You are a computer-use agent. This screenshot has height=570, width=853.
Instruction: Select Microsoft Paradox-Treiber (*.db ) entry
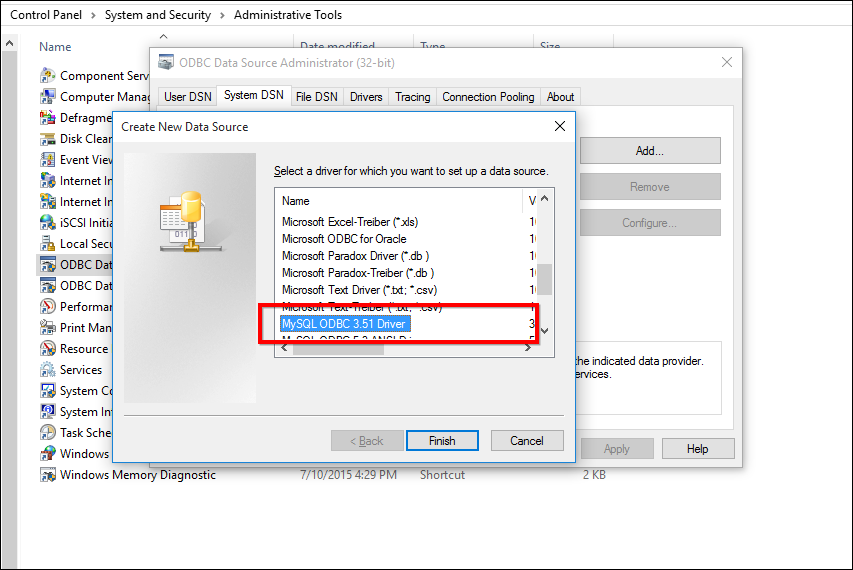(357, 273)
